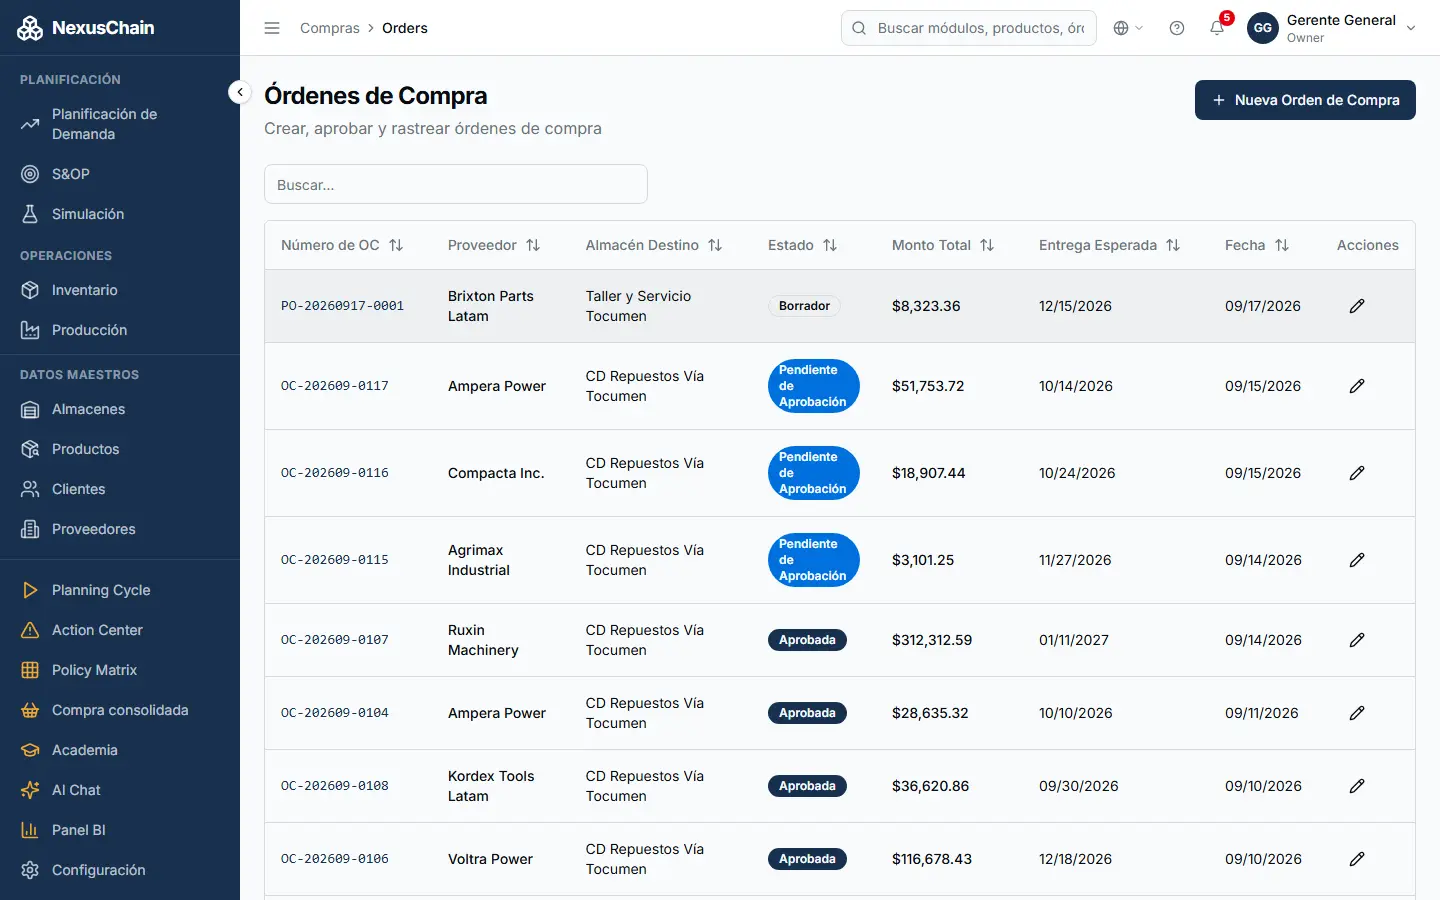Viewport: 1440px width, 900px height.
Task: Edit order OC-202609-0115
Action: coord(1357,560)
